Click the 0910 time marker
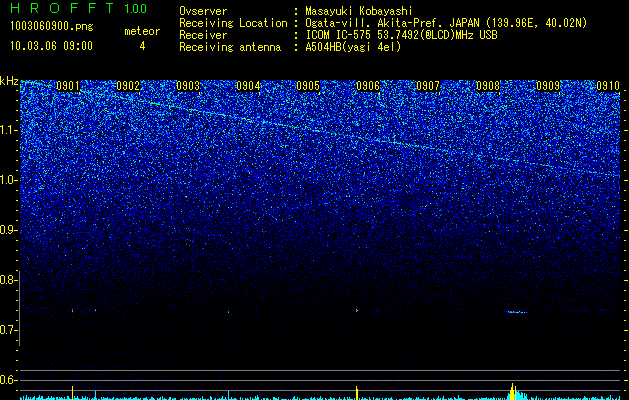This screenshot has width=629, height=400. (x=608, y=86)
